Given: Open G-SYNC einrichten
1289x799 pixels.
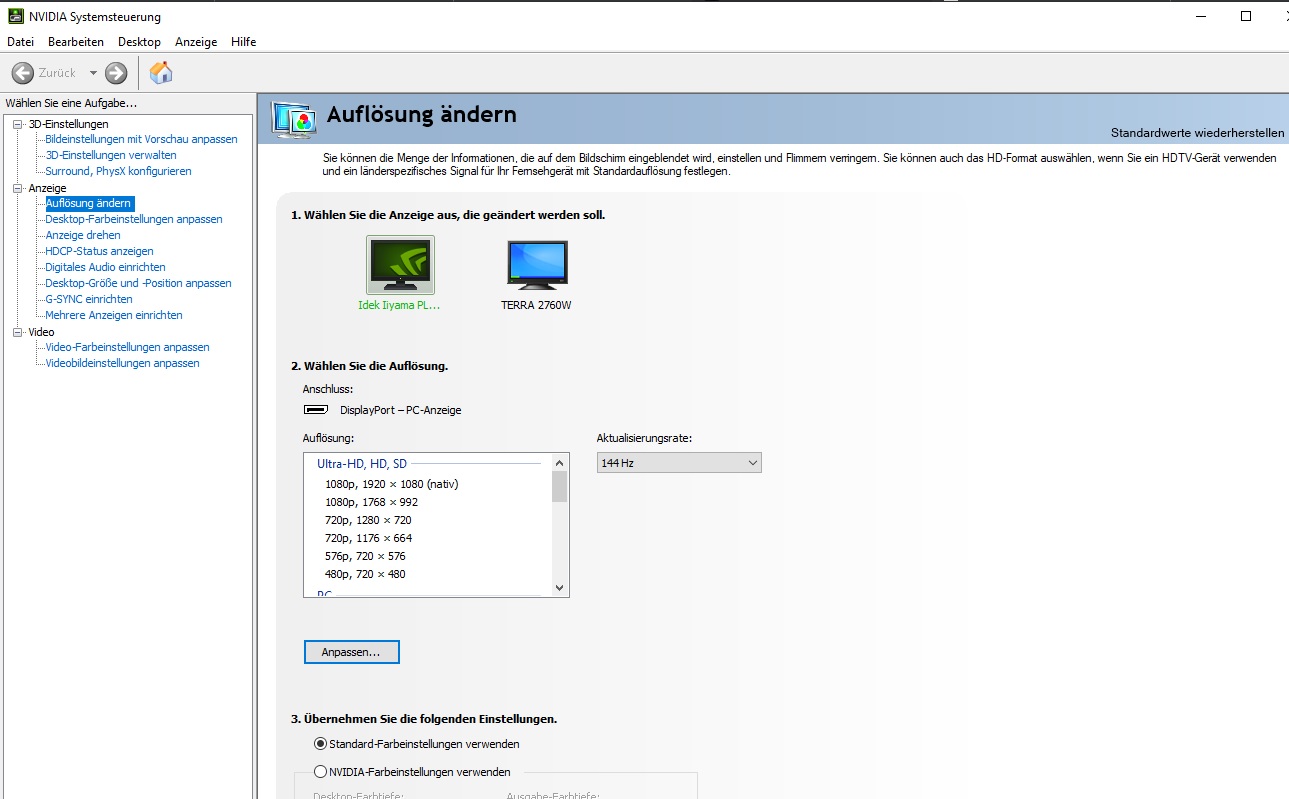Looking at the screenshot, I should (x=89, y=299).
